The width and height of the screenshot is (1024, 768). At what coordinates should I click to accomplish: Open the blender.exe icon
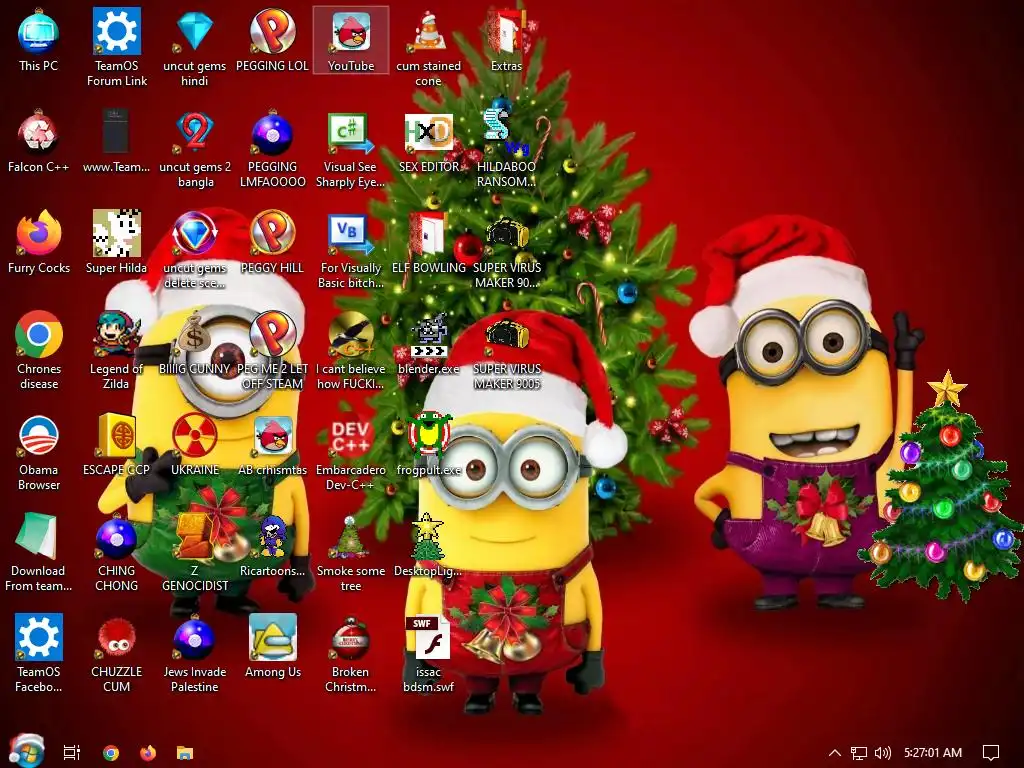(x=428, y=343)
